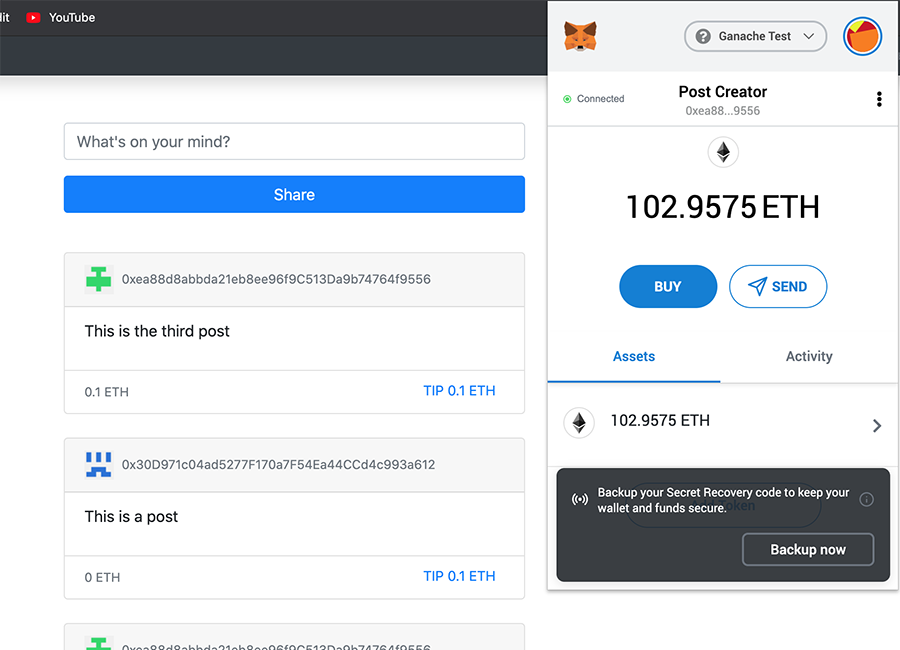Select the address 0x30D971c04ad5277F170a7F54Ea44CCd4c993a612
The width and height of the screenshot is (900, 650).
tap(278, 465)
